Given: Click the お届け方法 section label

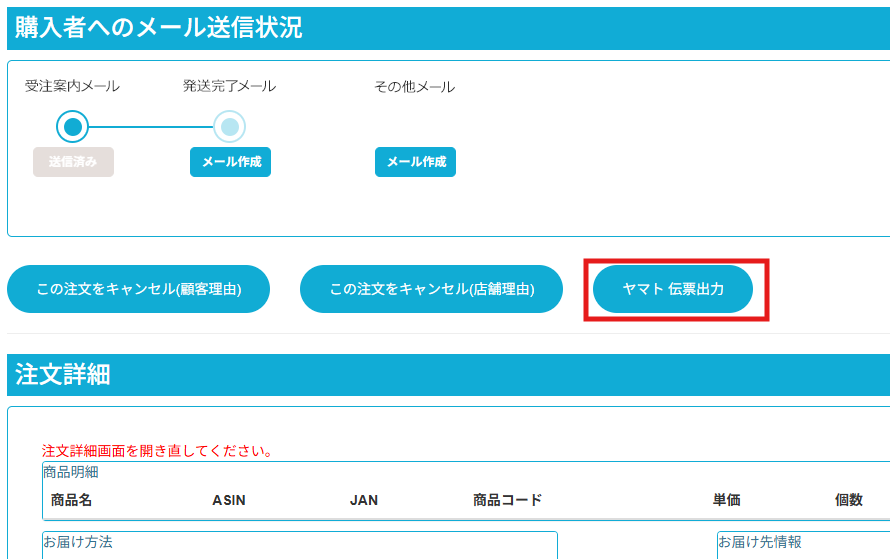Looking at the screenshot, I should pyautogui.click(x=78, y=542).
